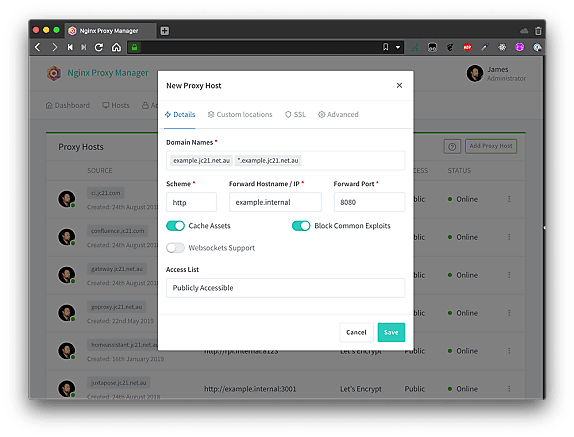574x437 pixels.
Task: Click the Domain Names input field
Action: click(286, 161)
